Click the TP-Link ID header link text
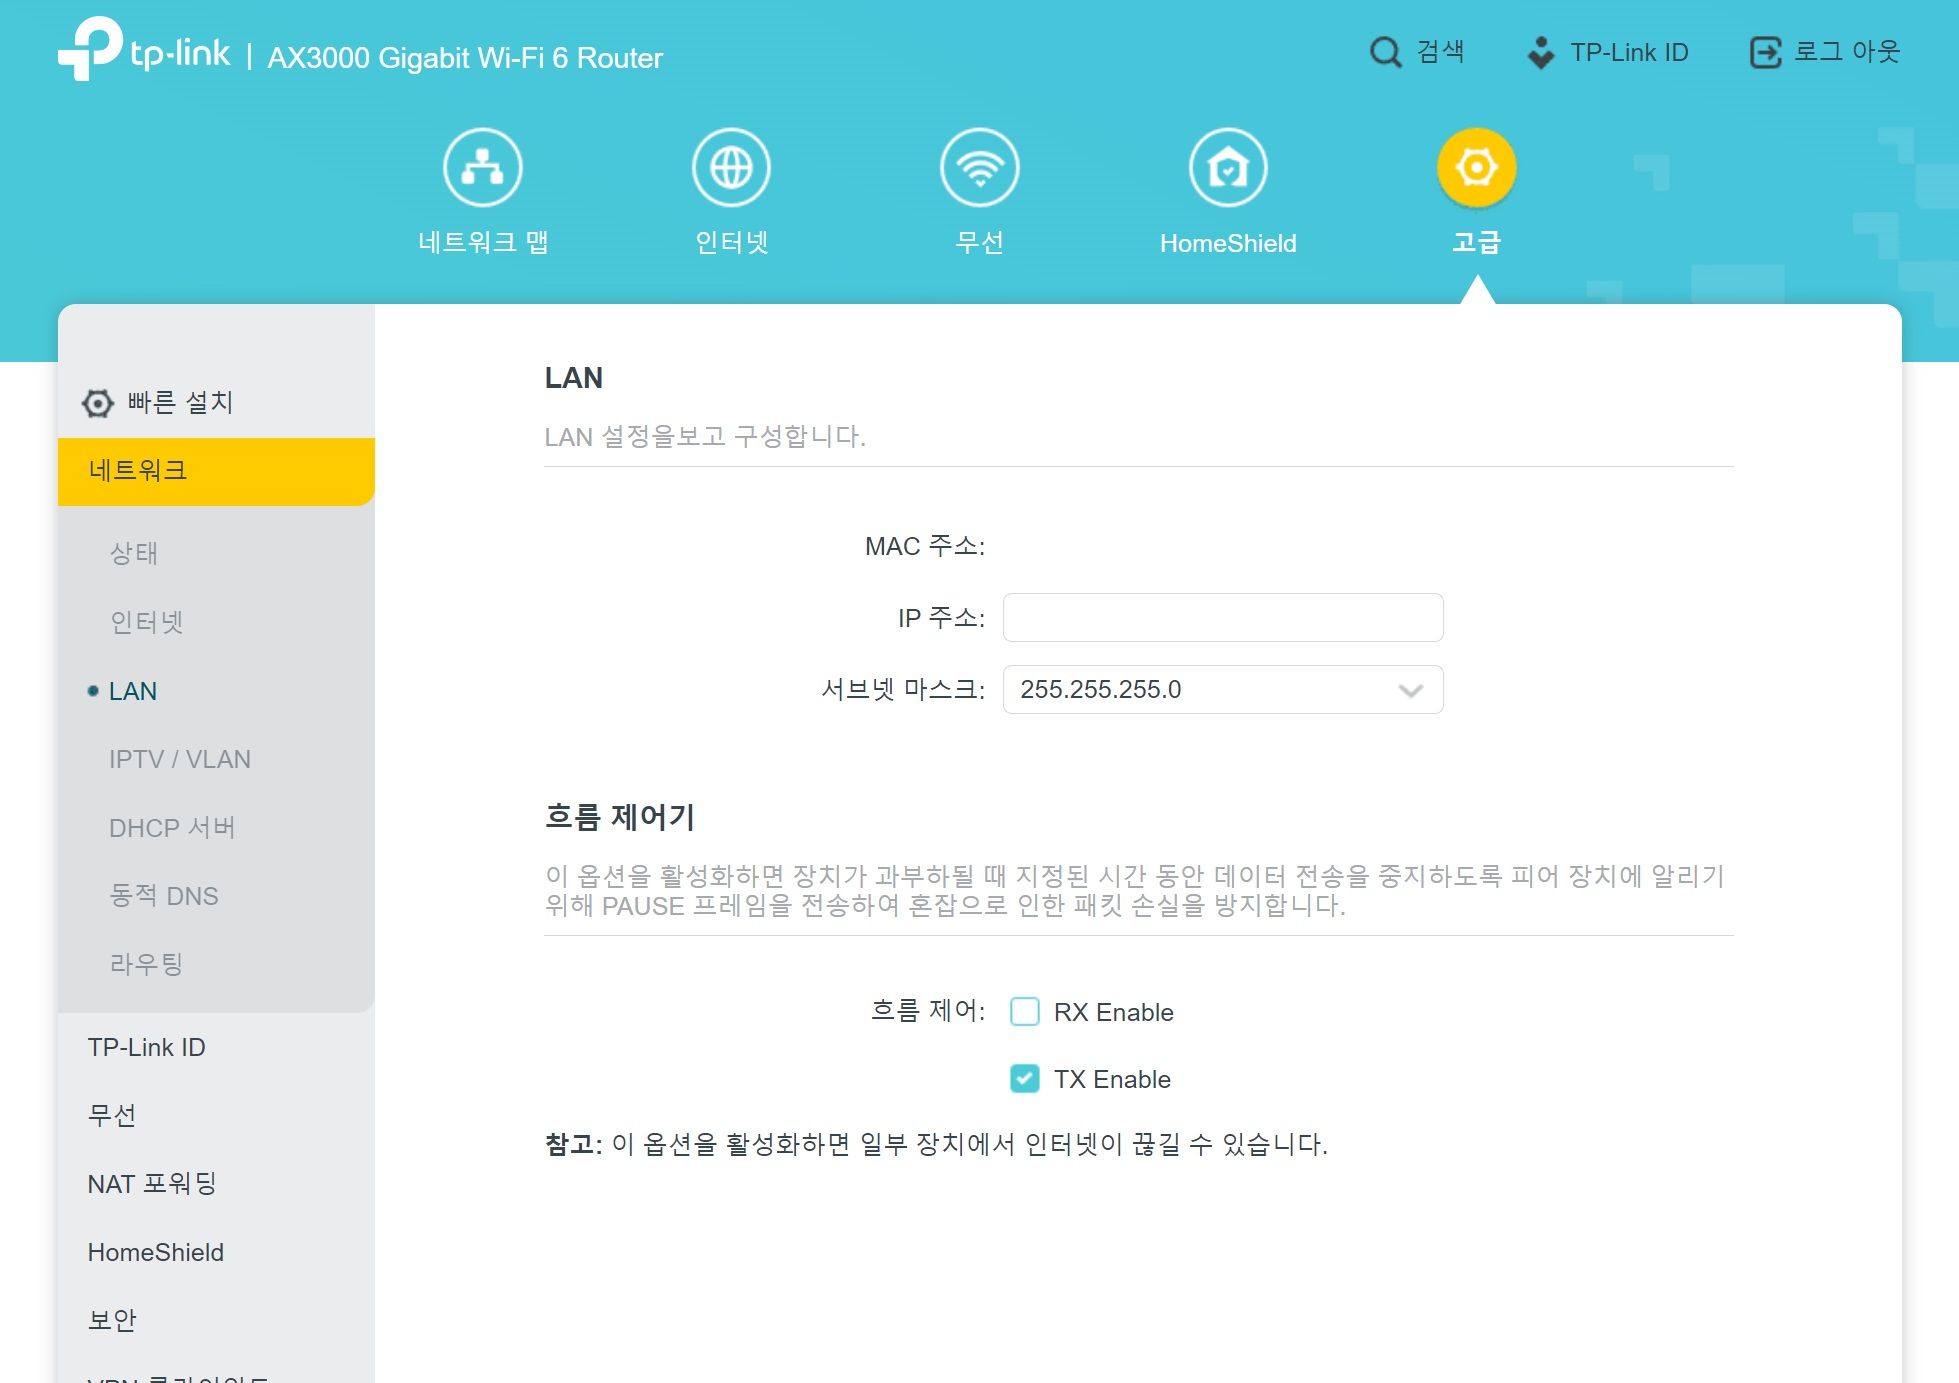Image resolution: width=1959 pixels, height=1383 pixels. pos(1629,52)
